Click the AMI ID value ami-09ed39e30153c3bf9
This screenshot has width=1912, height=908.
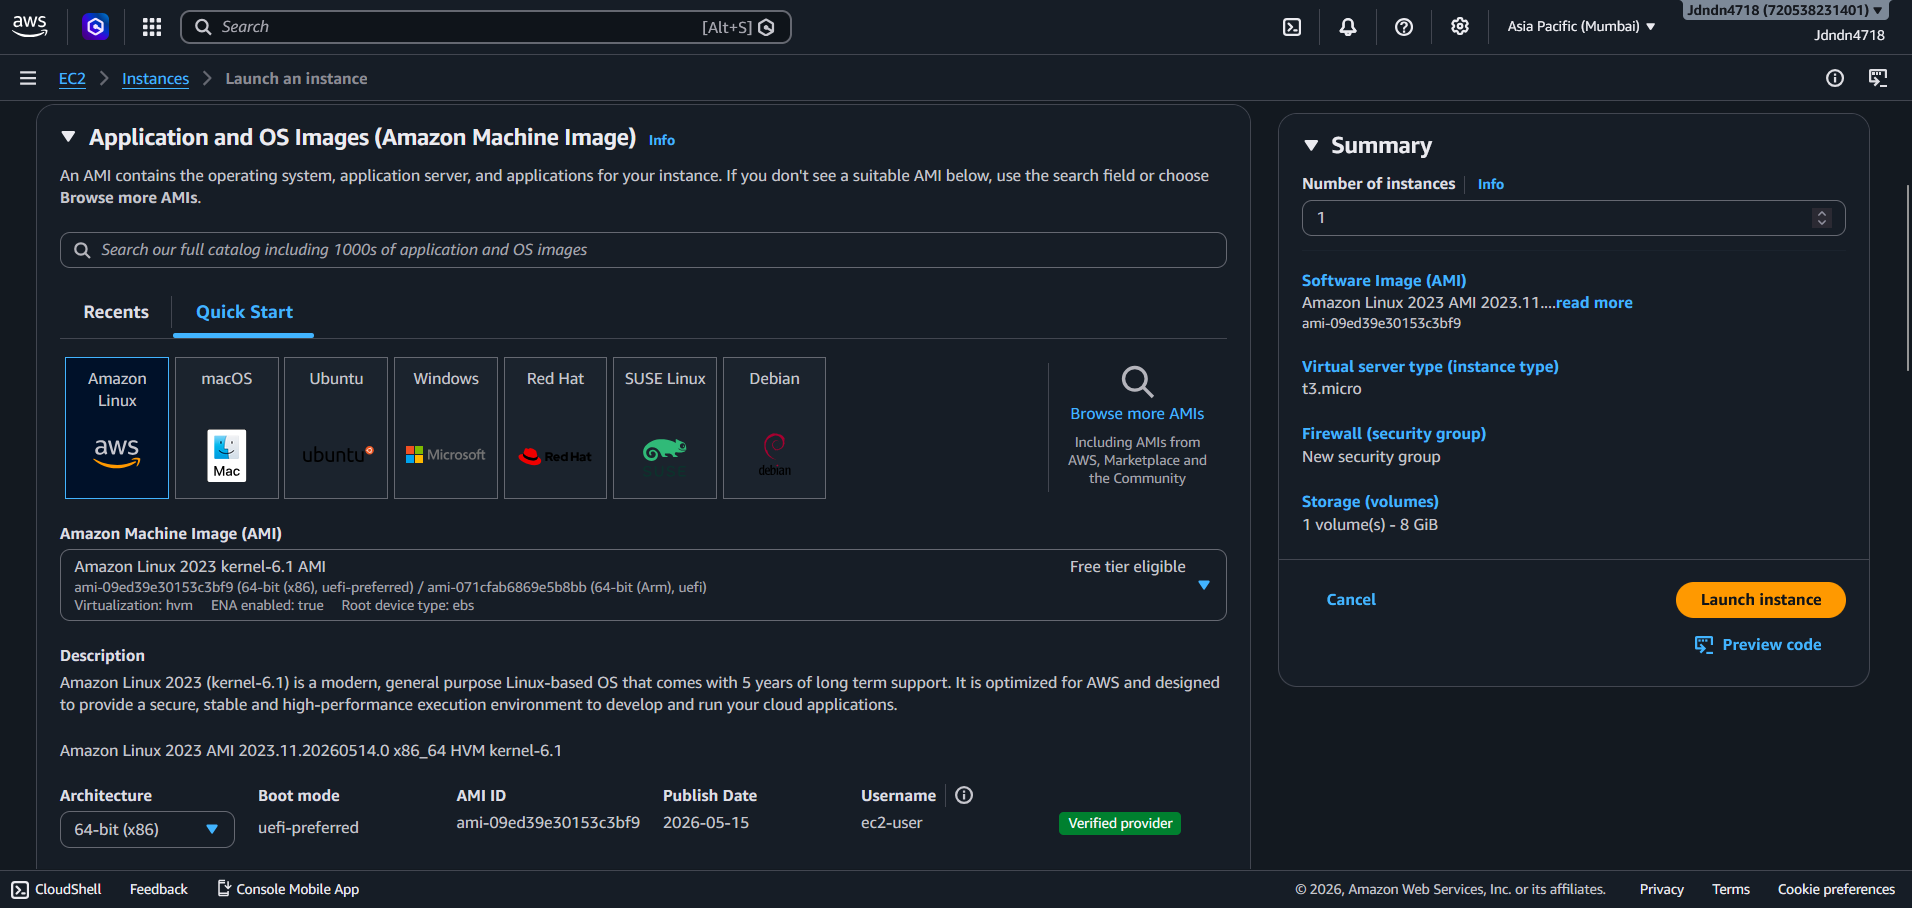[548, 823]
